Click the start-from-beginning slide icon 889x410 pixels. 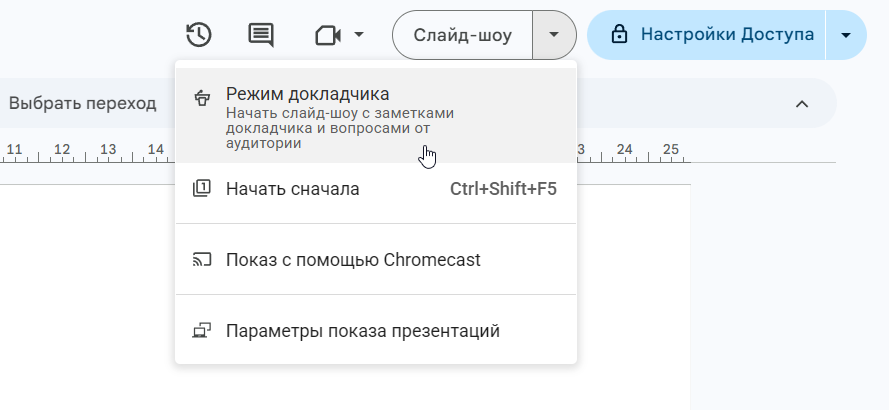[202, 188]
